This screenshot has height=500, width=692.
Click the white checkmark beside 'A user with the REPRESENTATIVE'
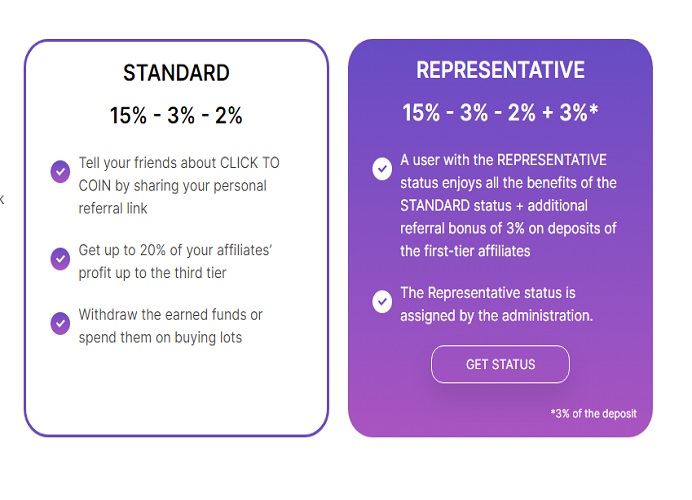[x=382, y=169]
